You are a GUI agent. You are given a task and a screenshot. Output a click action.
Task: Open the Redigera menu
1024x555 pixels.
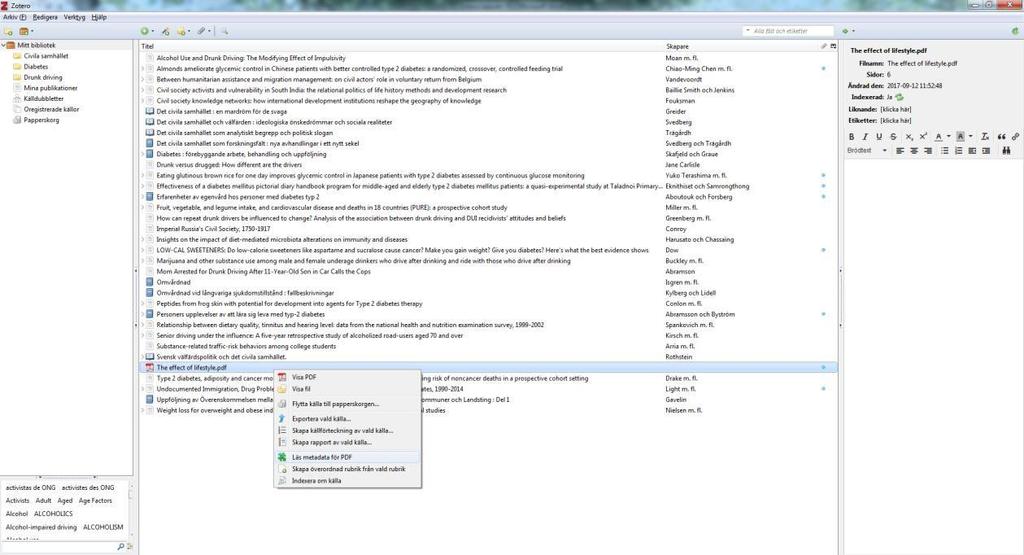[x=45, y=17]
